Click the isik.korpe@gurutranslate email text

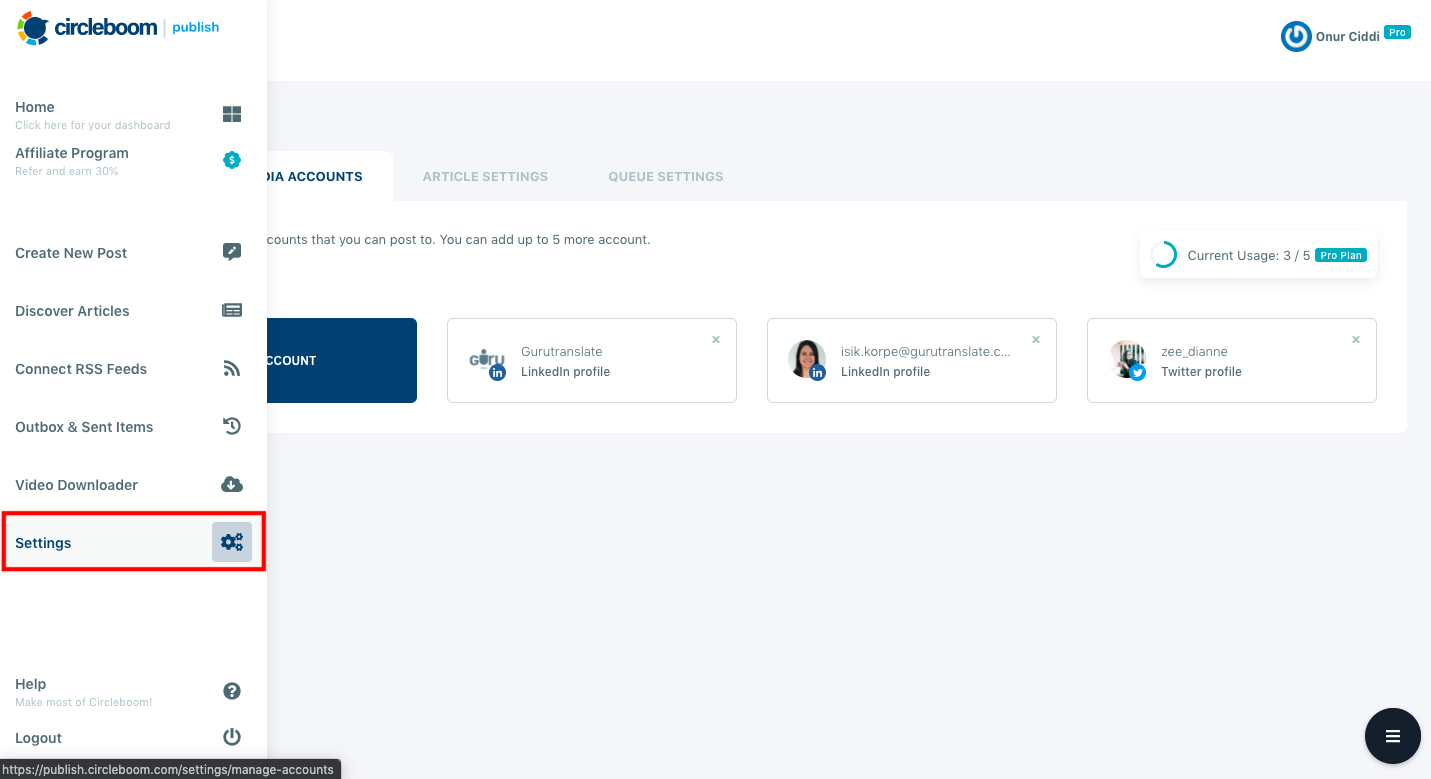point(926,351)
